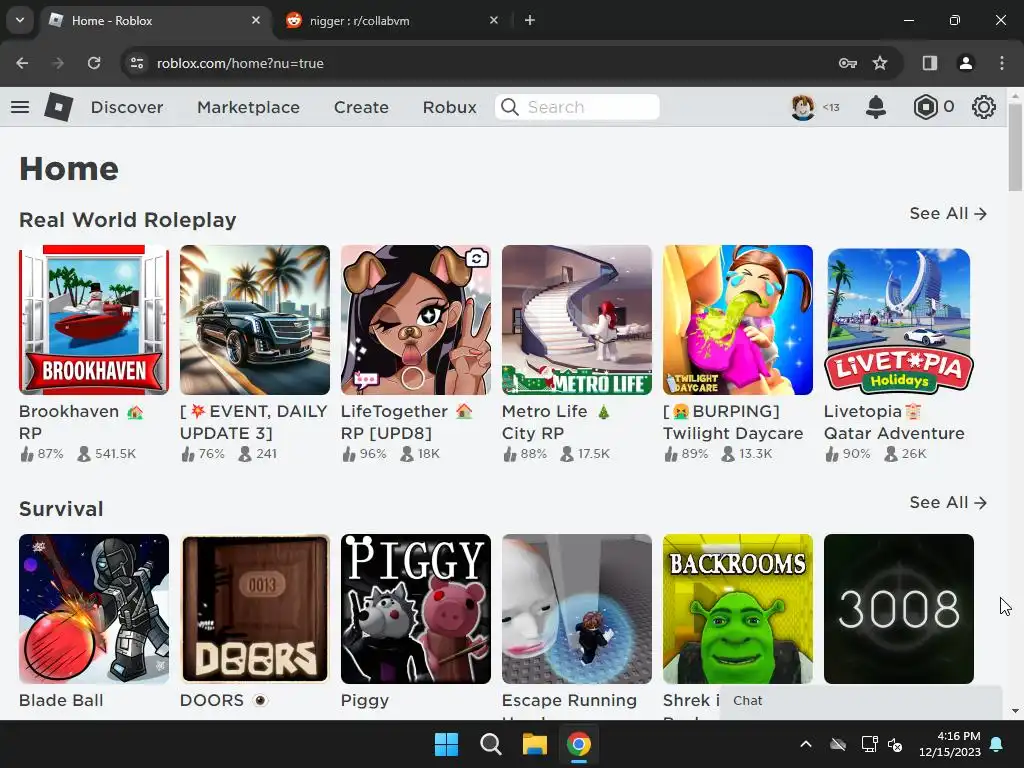Open Windows taskbar search
The height and width of the screenshot is (768, 1024).
click(x=490, y=744)
